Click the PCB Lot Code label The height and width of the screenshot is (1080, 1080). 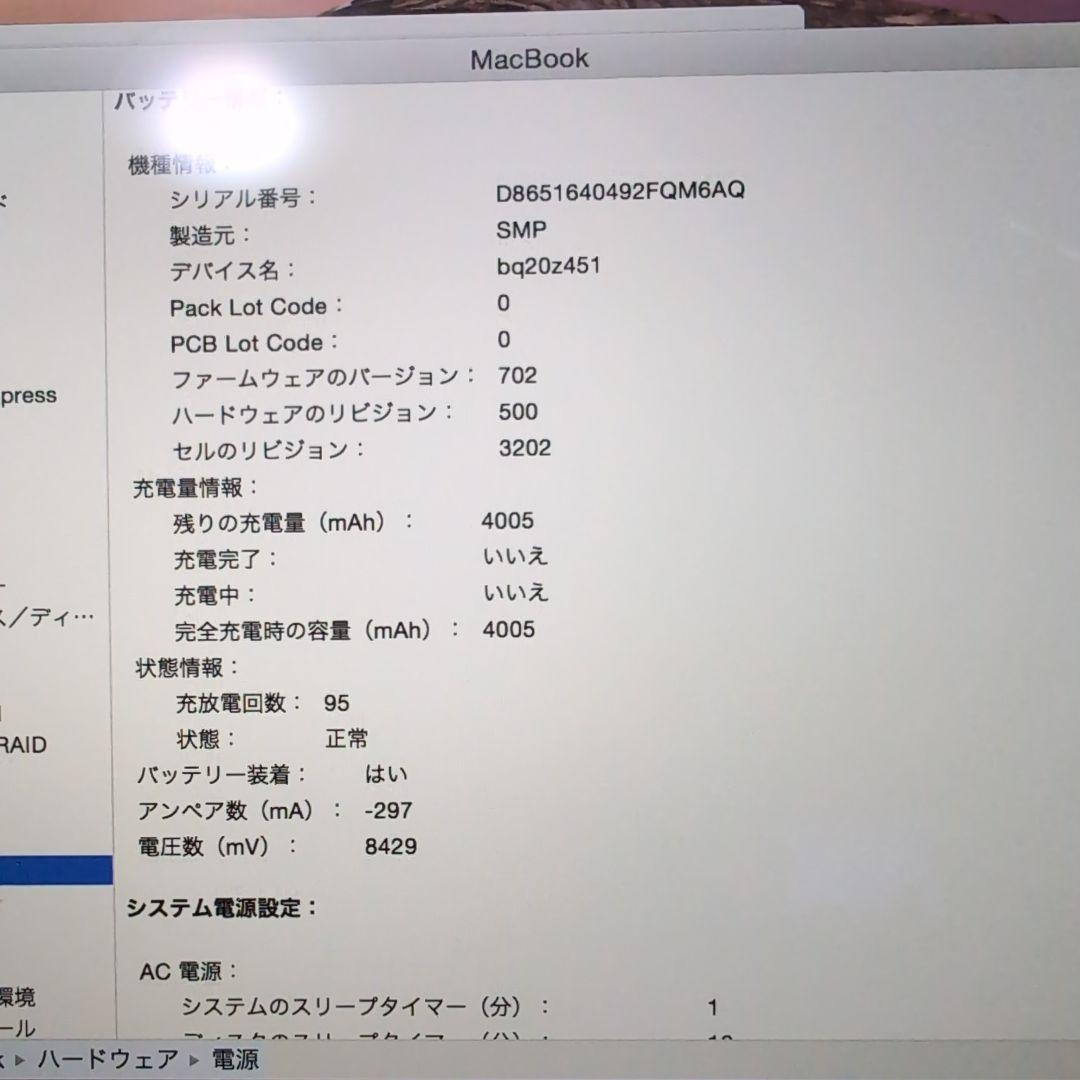click(253, 343)
